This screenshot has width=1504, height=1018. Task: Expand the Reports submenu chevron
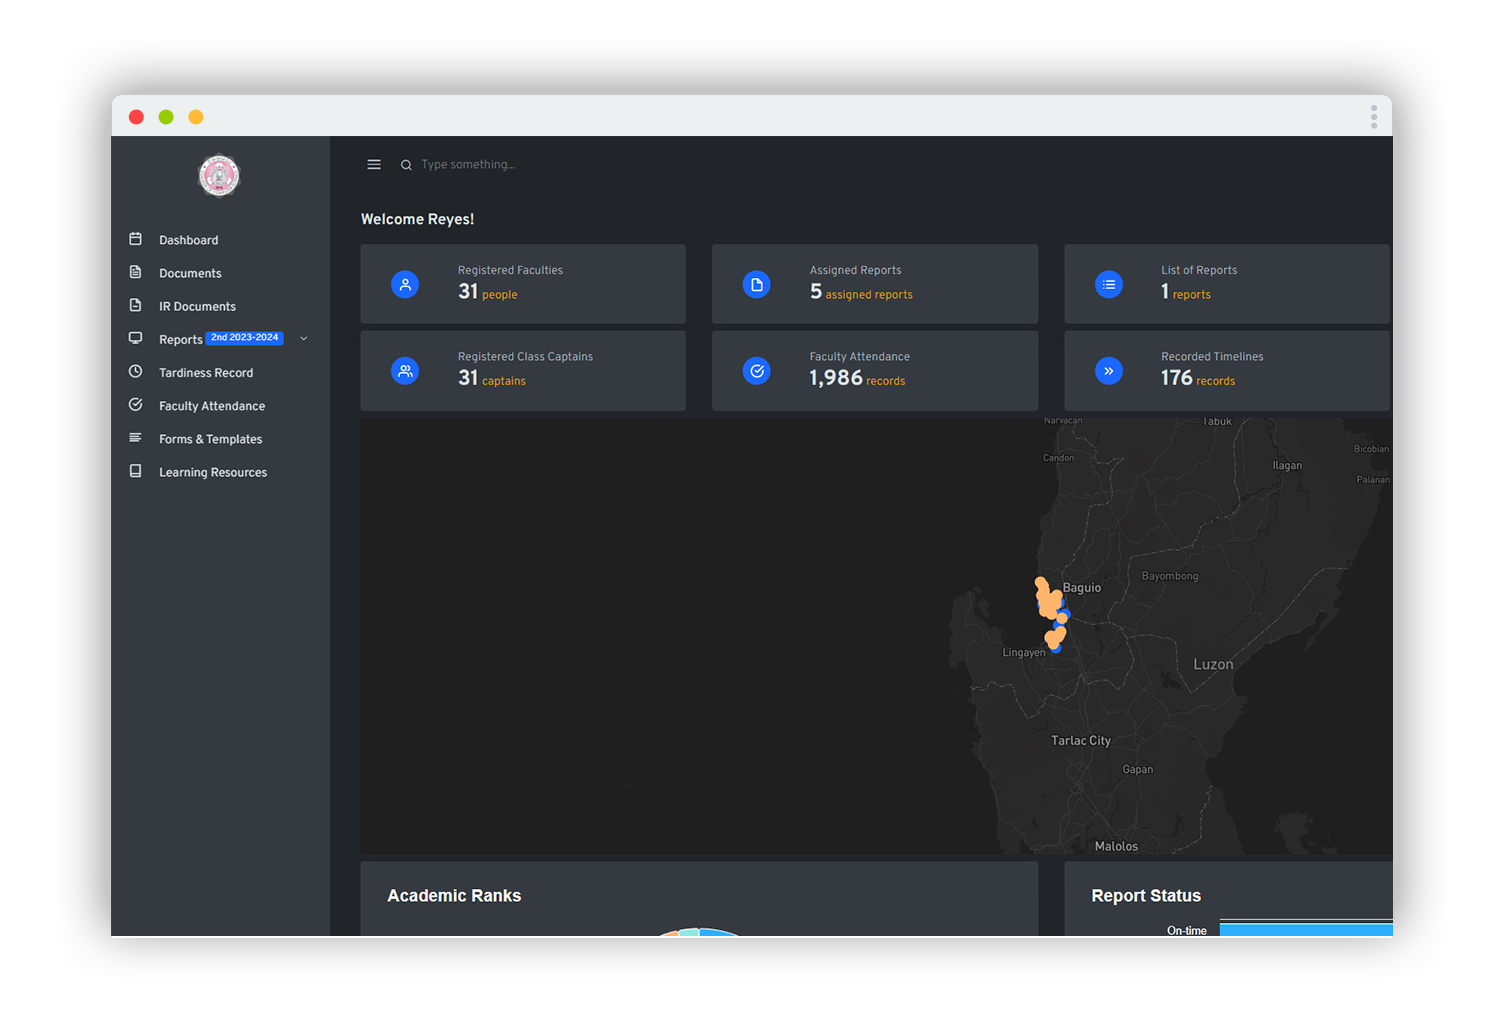tap(304, 339)
